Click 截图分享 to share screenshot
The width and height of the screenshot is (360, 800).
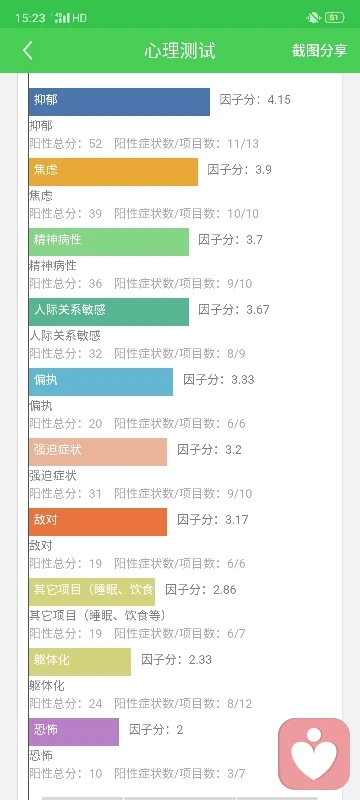(x=320, y=51)
